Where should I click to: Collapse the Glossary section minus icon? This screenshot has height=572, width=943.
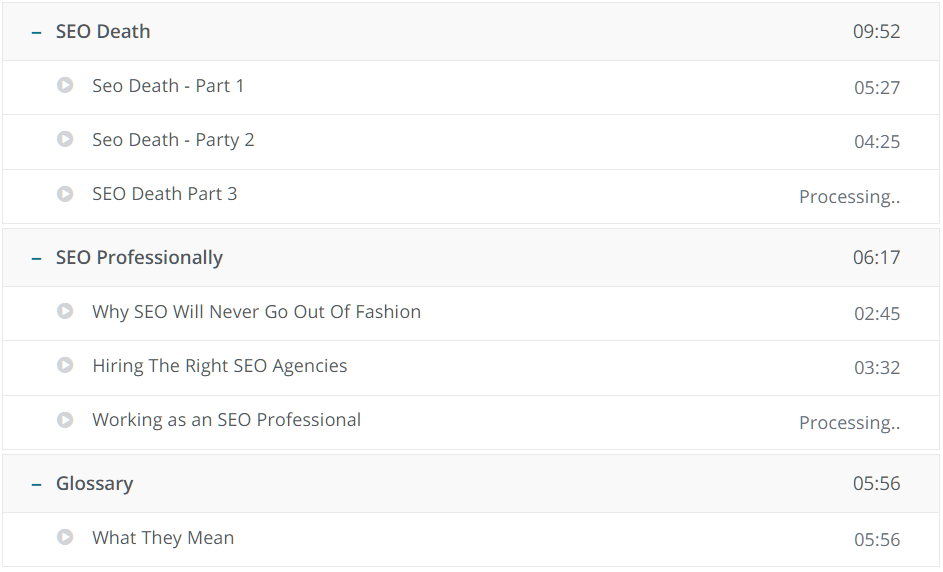(37, 484)
